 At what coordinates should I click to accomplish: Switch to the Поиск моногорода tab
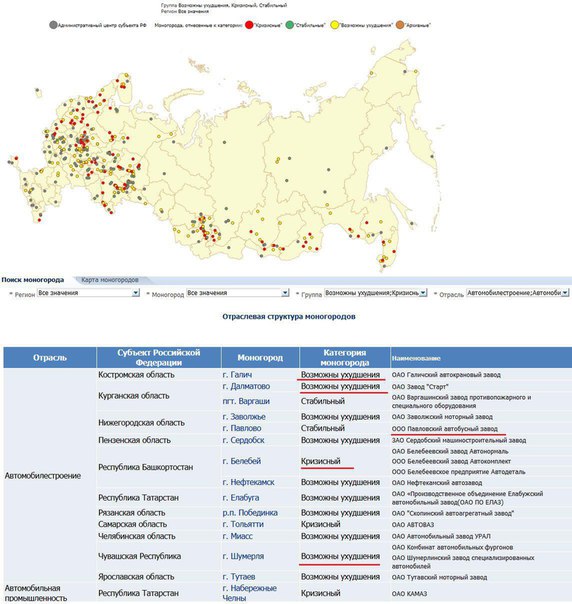click(33, 280)
